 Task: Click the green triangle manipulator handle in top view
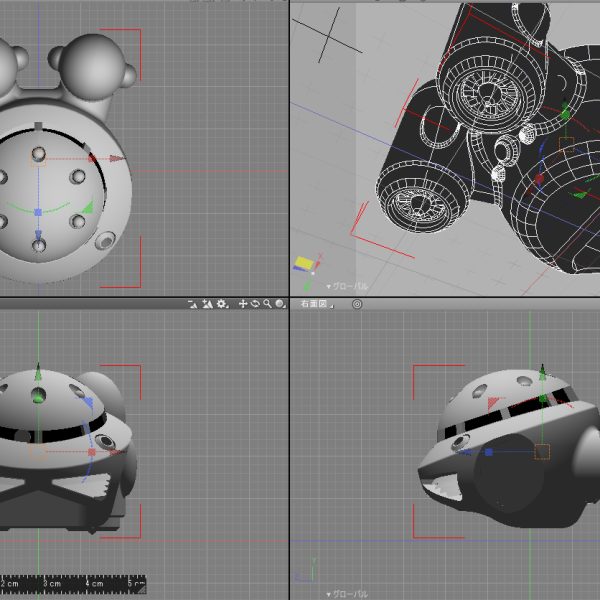click(87, 208)
